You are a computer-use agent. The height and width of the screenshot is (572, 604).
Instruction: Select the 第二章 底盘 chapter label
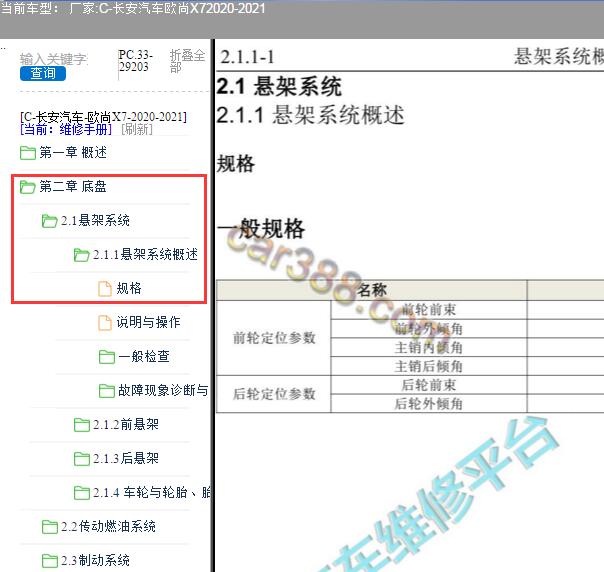(73, 187)
